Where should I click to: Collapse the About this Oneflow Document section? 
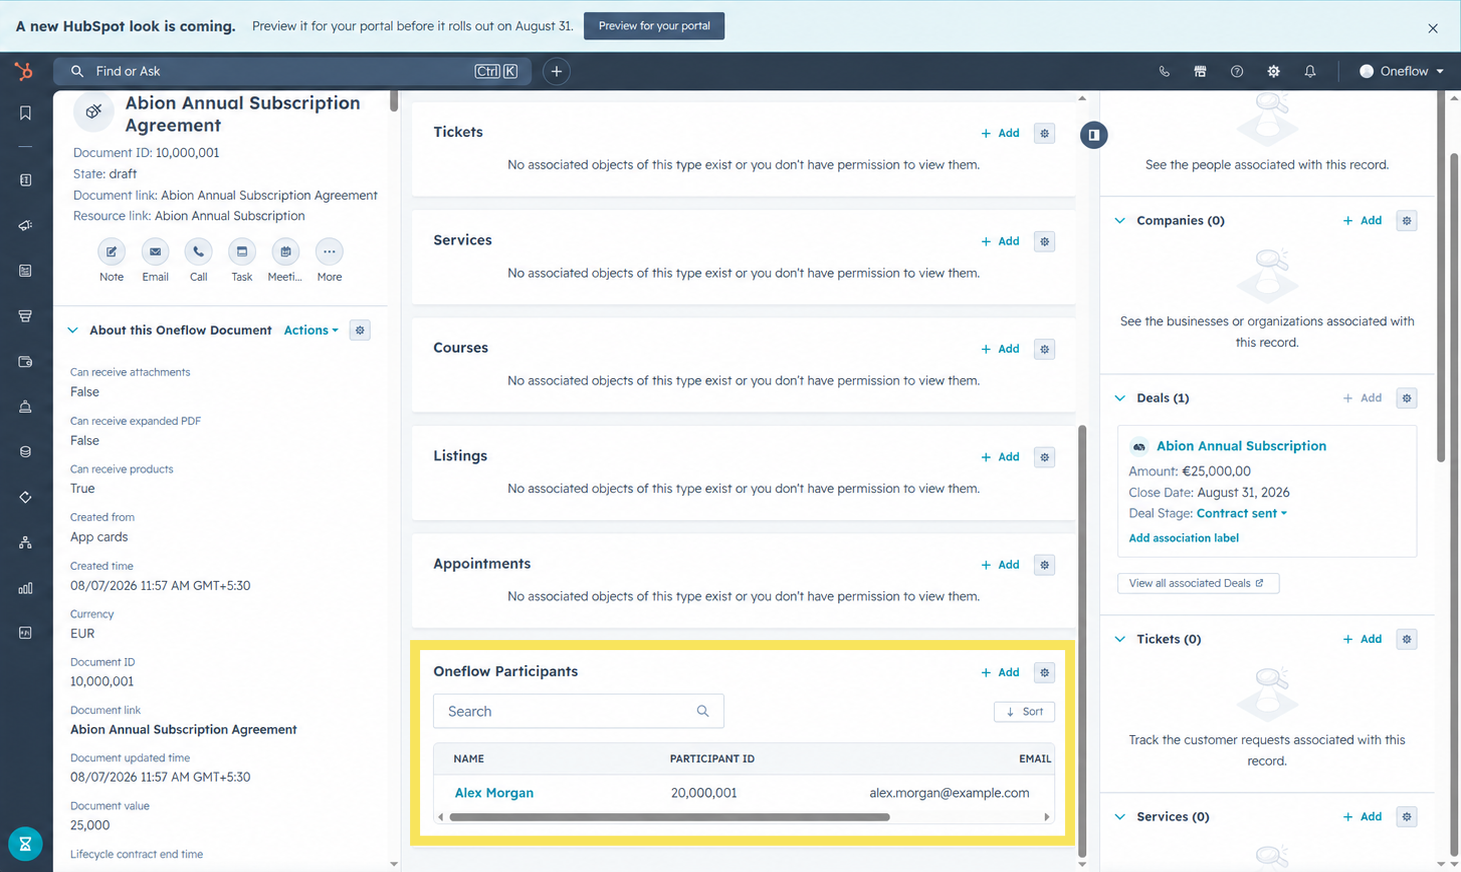point(73,330)
